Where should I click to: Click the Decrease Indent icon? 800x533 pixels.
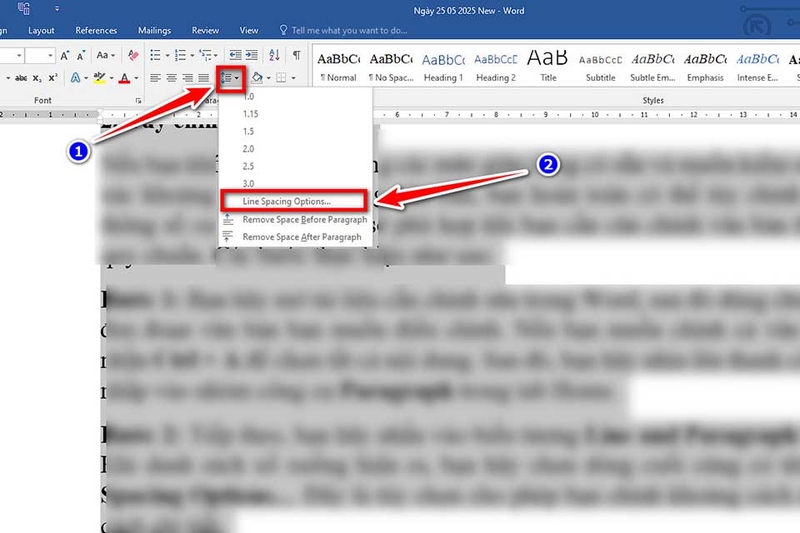[235, 55]
